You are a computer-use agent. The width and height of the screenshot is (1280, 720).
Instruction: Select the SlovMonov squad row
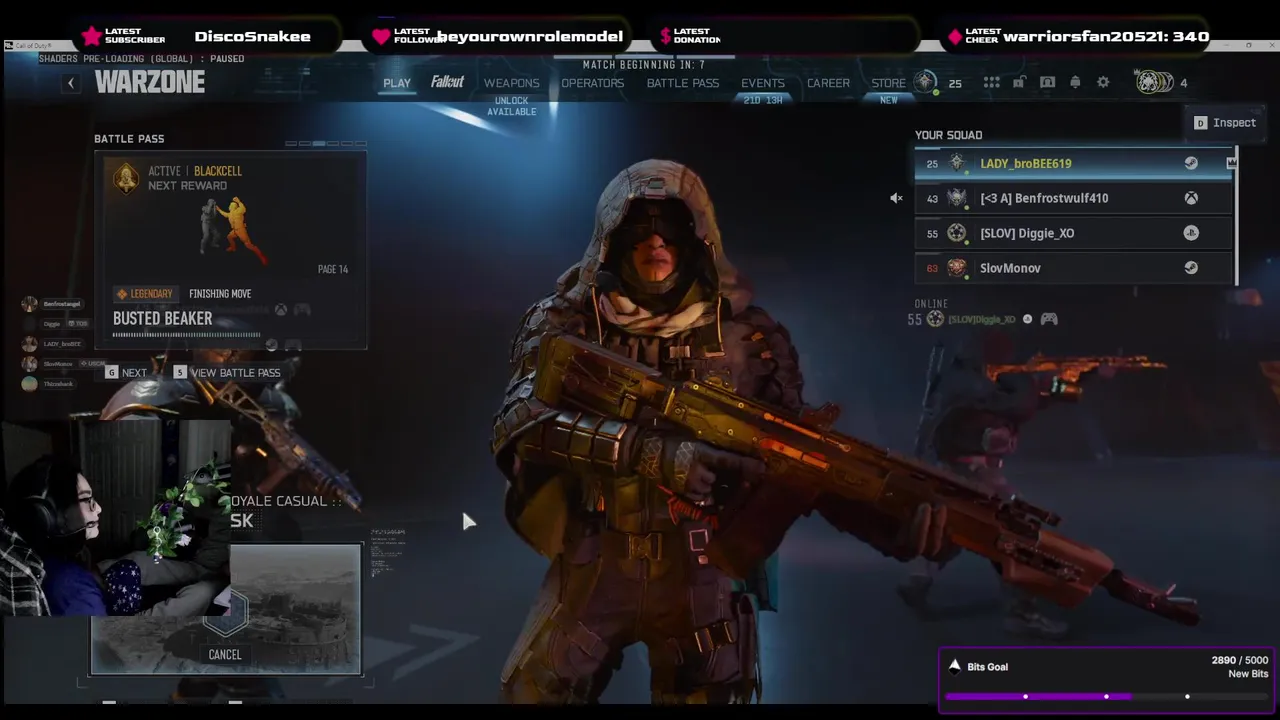coord(1075,268)
